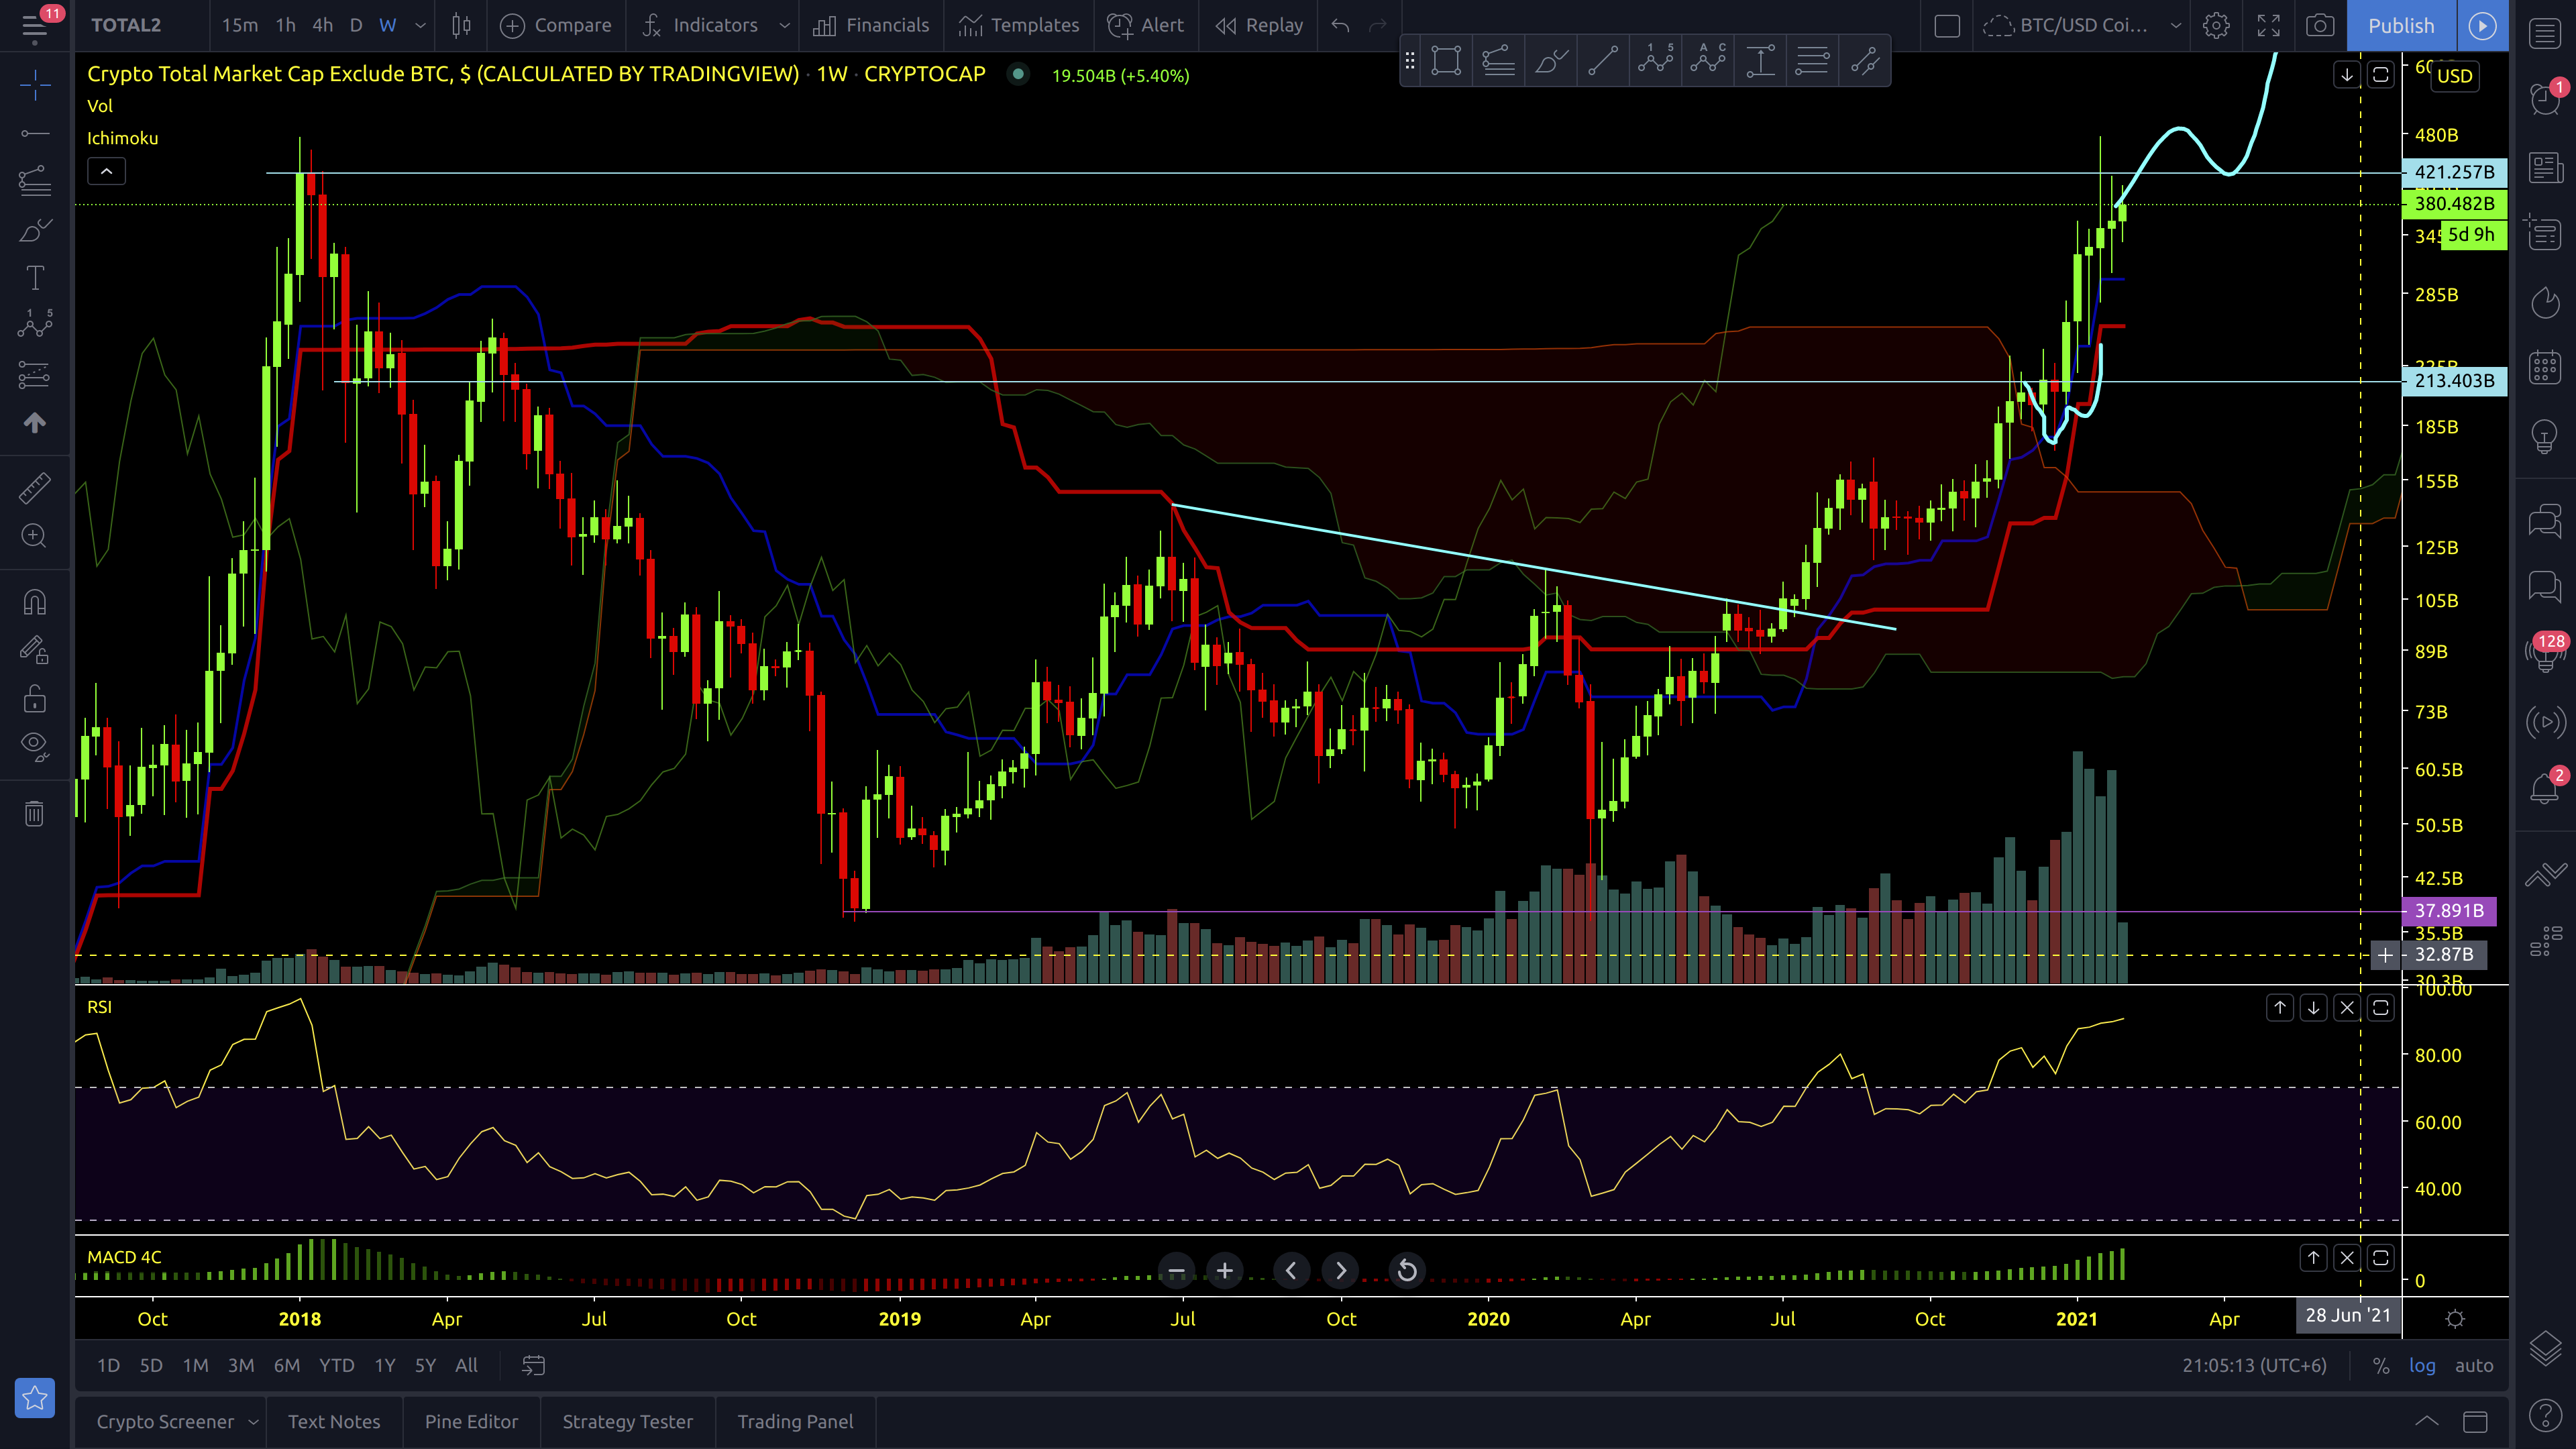Open the prediction and measurement tools

(x=35, y=376)
